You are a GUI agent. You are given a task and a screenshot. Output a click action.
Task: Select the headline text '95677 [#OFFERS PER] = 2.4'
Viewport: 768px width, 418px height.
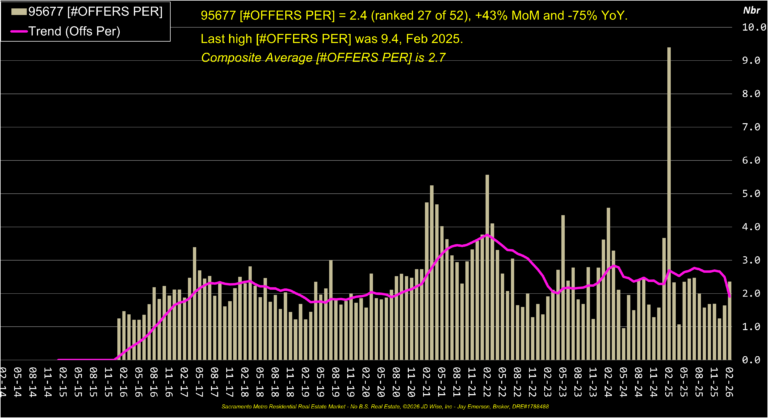[x=284, y=16]
